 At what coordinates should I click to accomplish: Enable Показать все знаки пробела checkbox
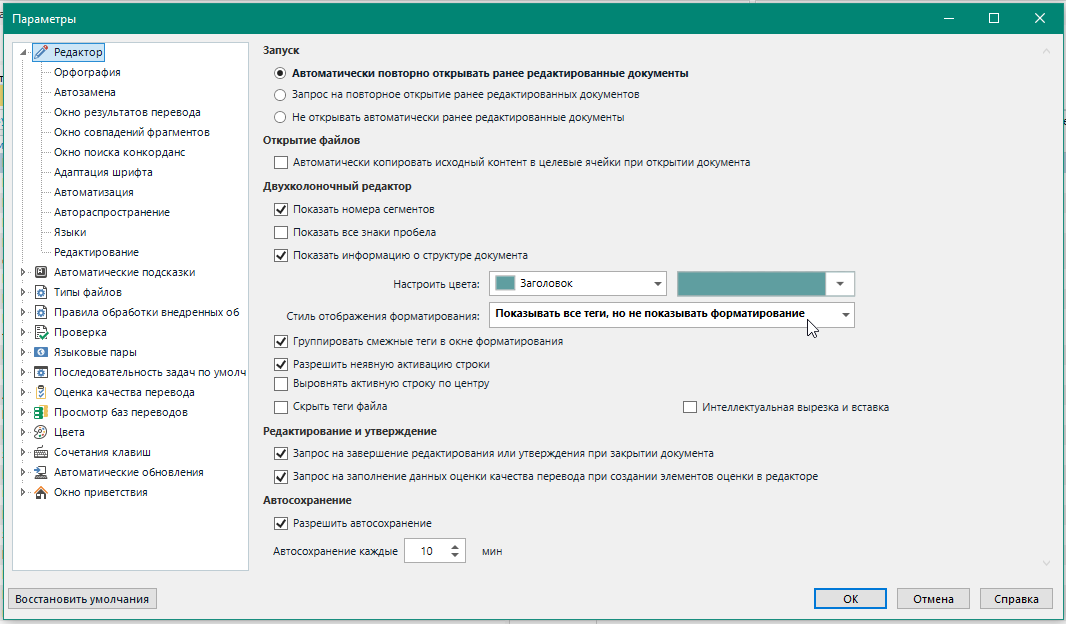(281, 232)
